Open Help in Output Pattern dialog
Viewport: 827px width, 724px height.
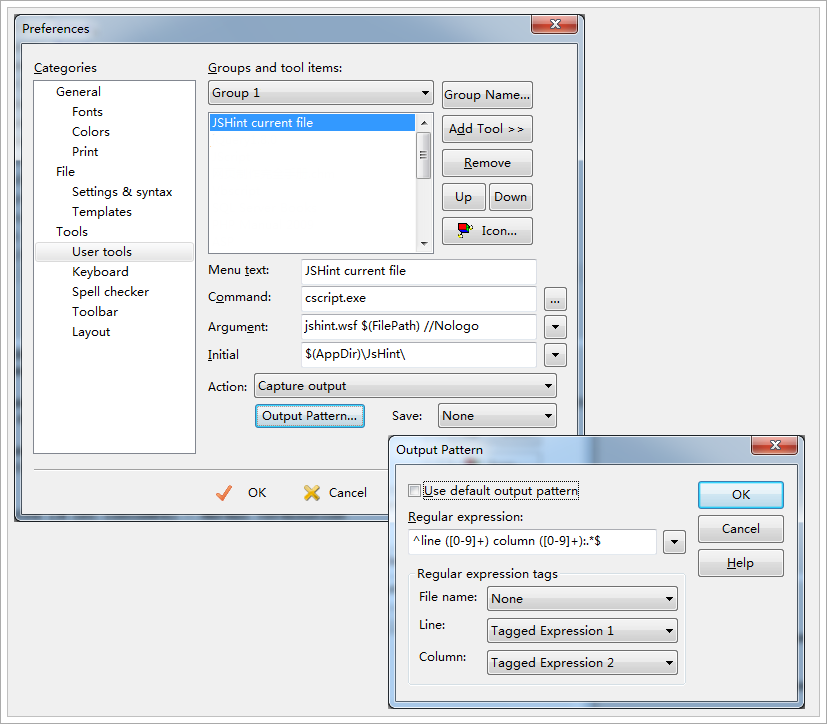coord(741,563)
